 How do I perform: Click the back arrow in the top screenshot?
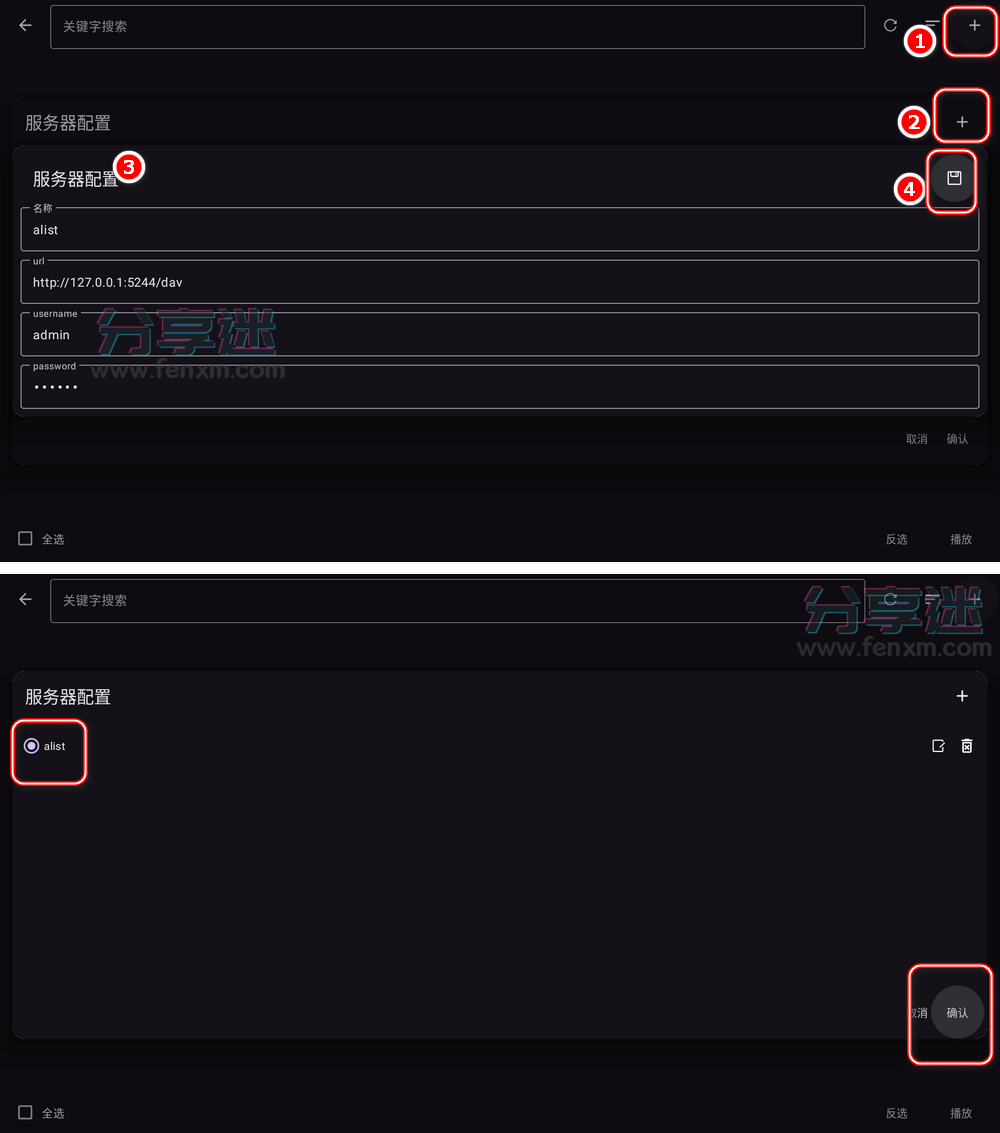[25, 25]
